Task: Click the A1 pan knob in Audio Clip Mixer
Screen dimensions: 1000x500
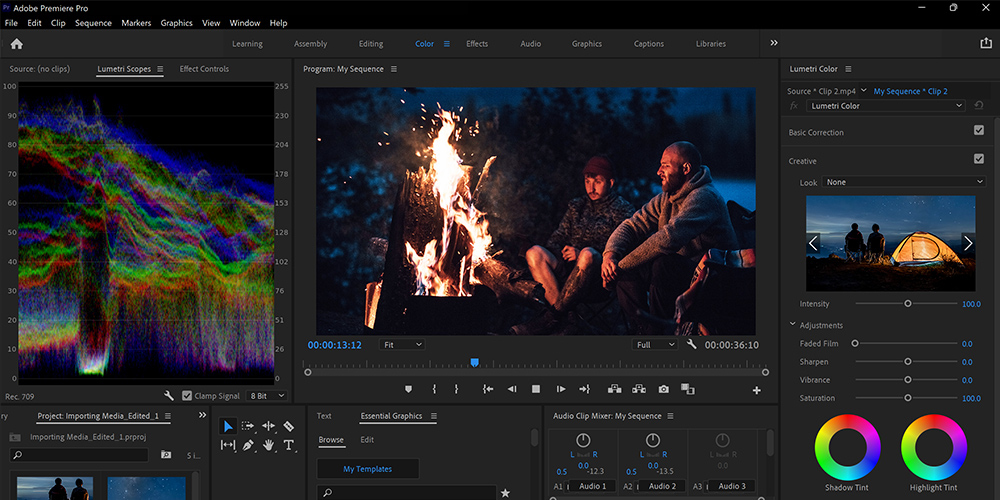Action: click(x=583, y=440)
